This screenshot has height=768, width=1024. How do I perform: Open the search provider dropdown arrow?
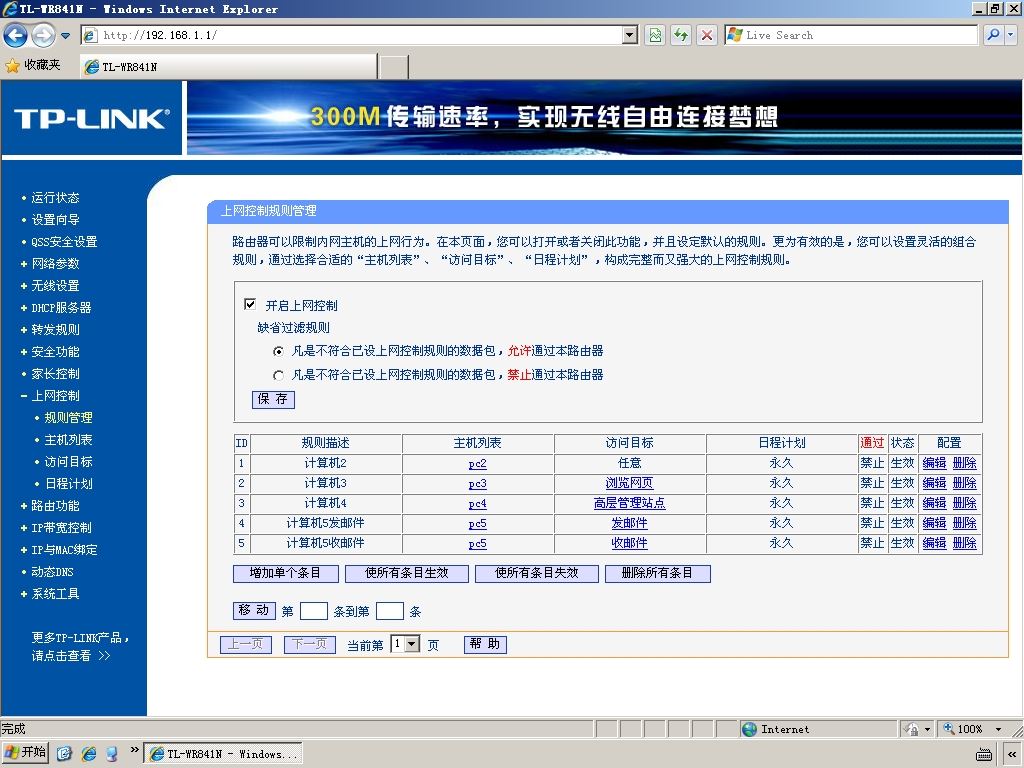(1011, 35)
